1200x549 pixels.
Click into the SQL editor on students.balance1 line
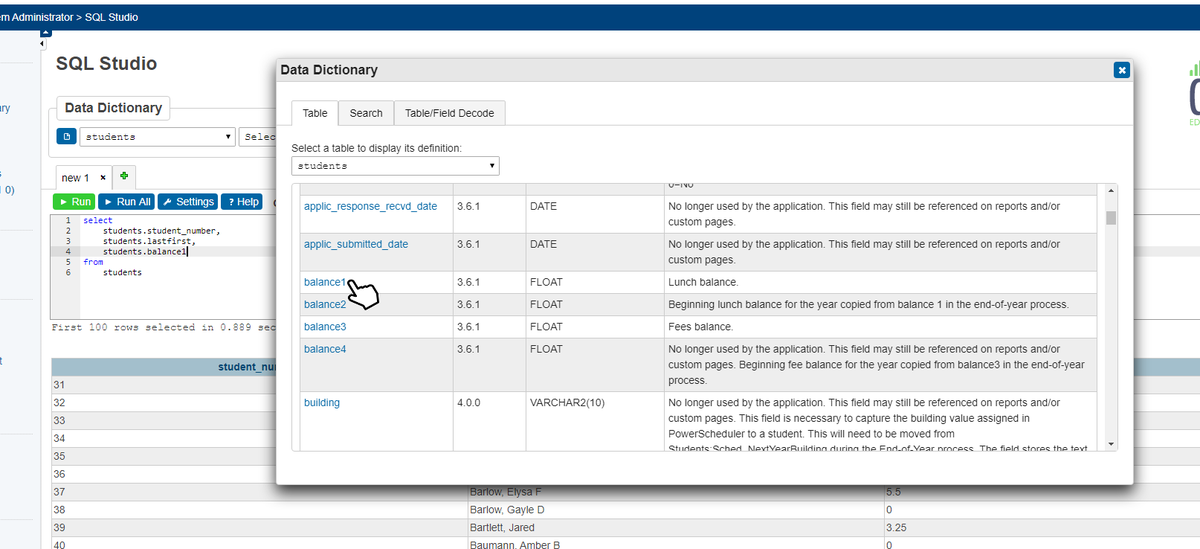(x=145, y=251)
